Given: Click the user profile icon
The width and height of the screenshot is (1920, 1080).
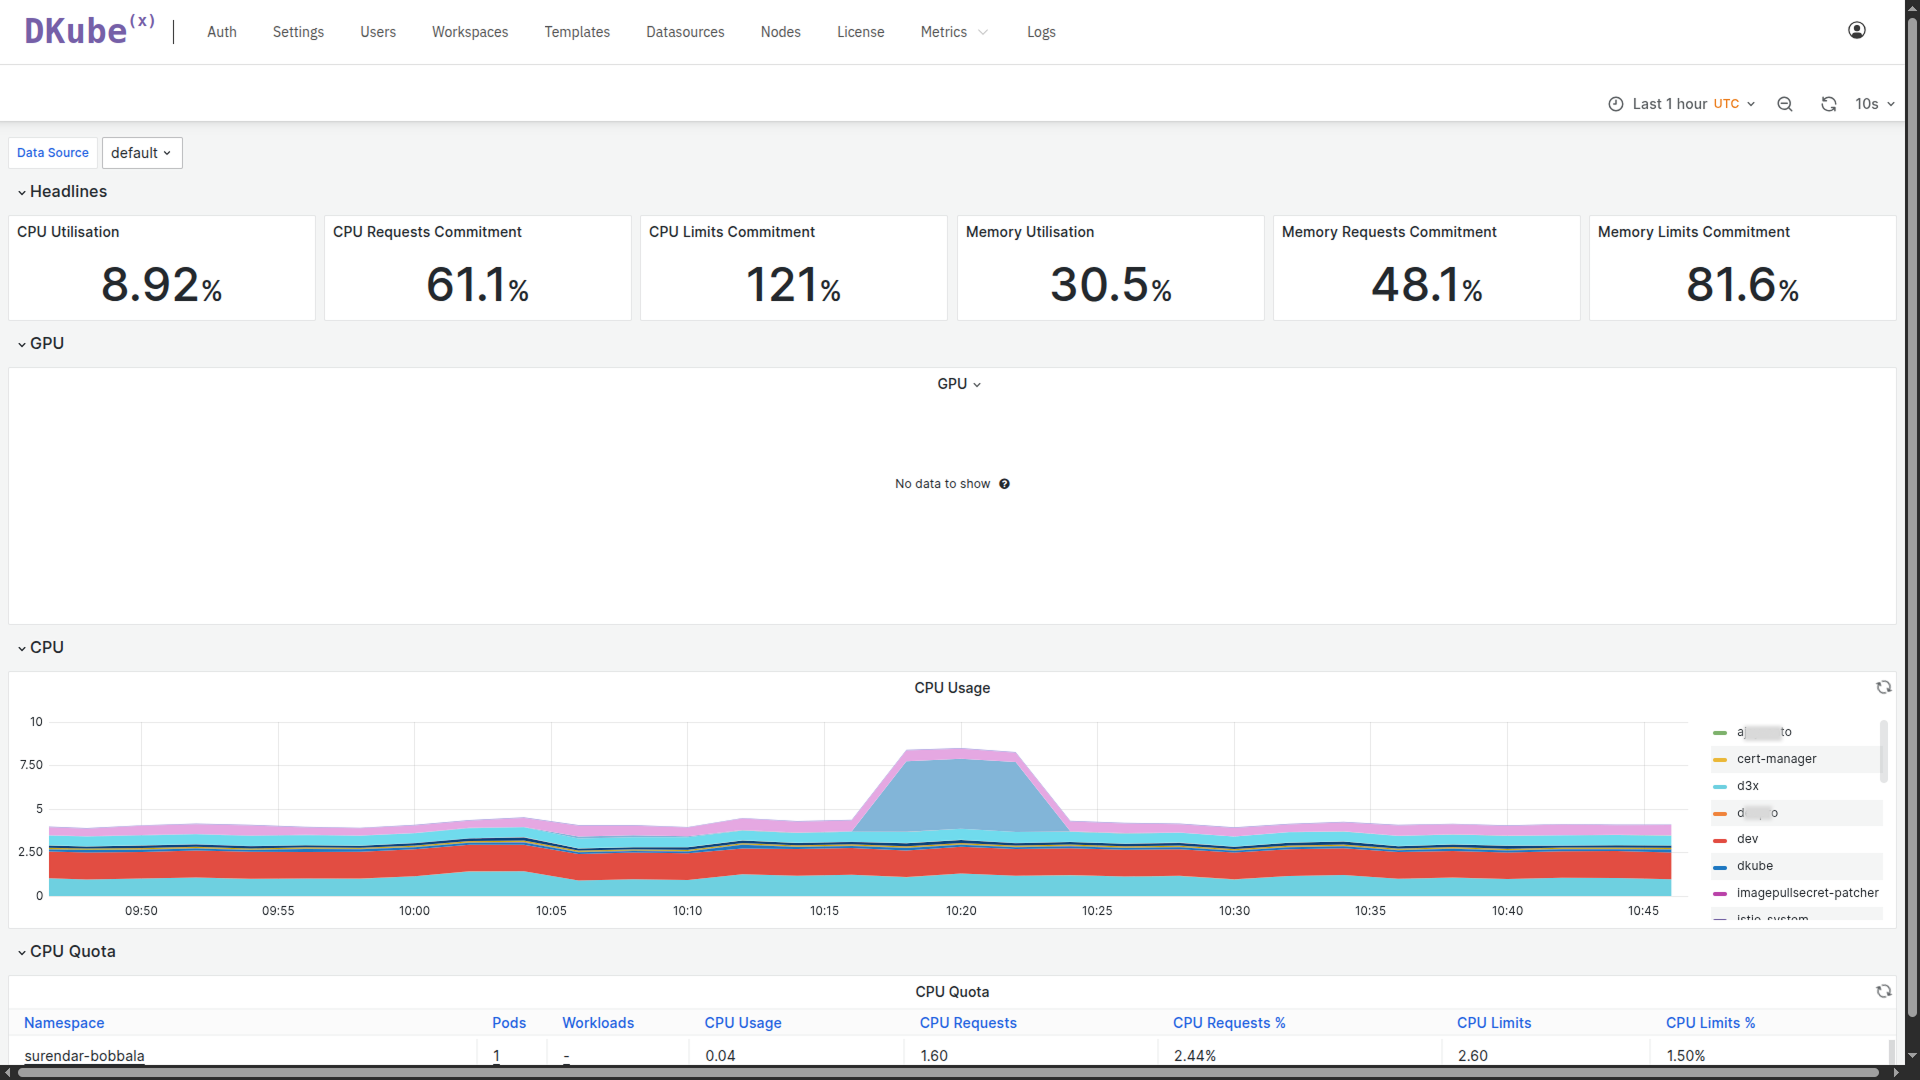Looking at the screenshot, I should click(1856, 31).
